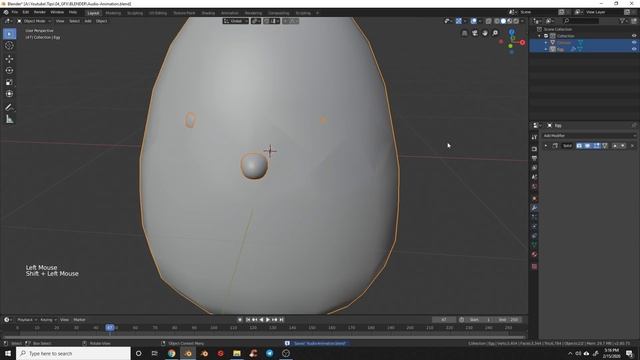The width and height of the screenshot is (640, 360).
Task: Jump to the timeline end frame
Action: (281, 320)
